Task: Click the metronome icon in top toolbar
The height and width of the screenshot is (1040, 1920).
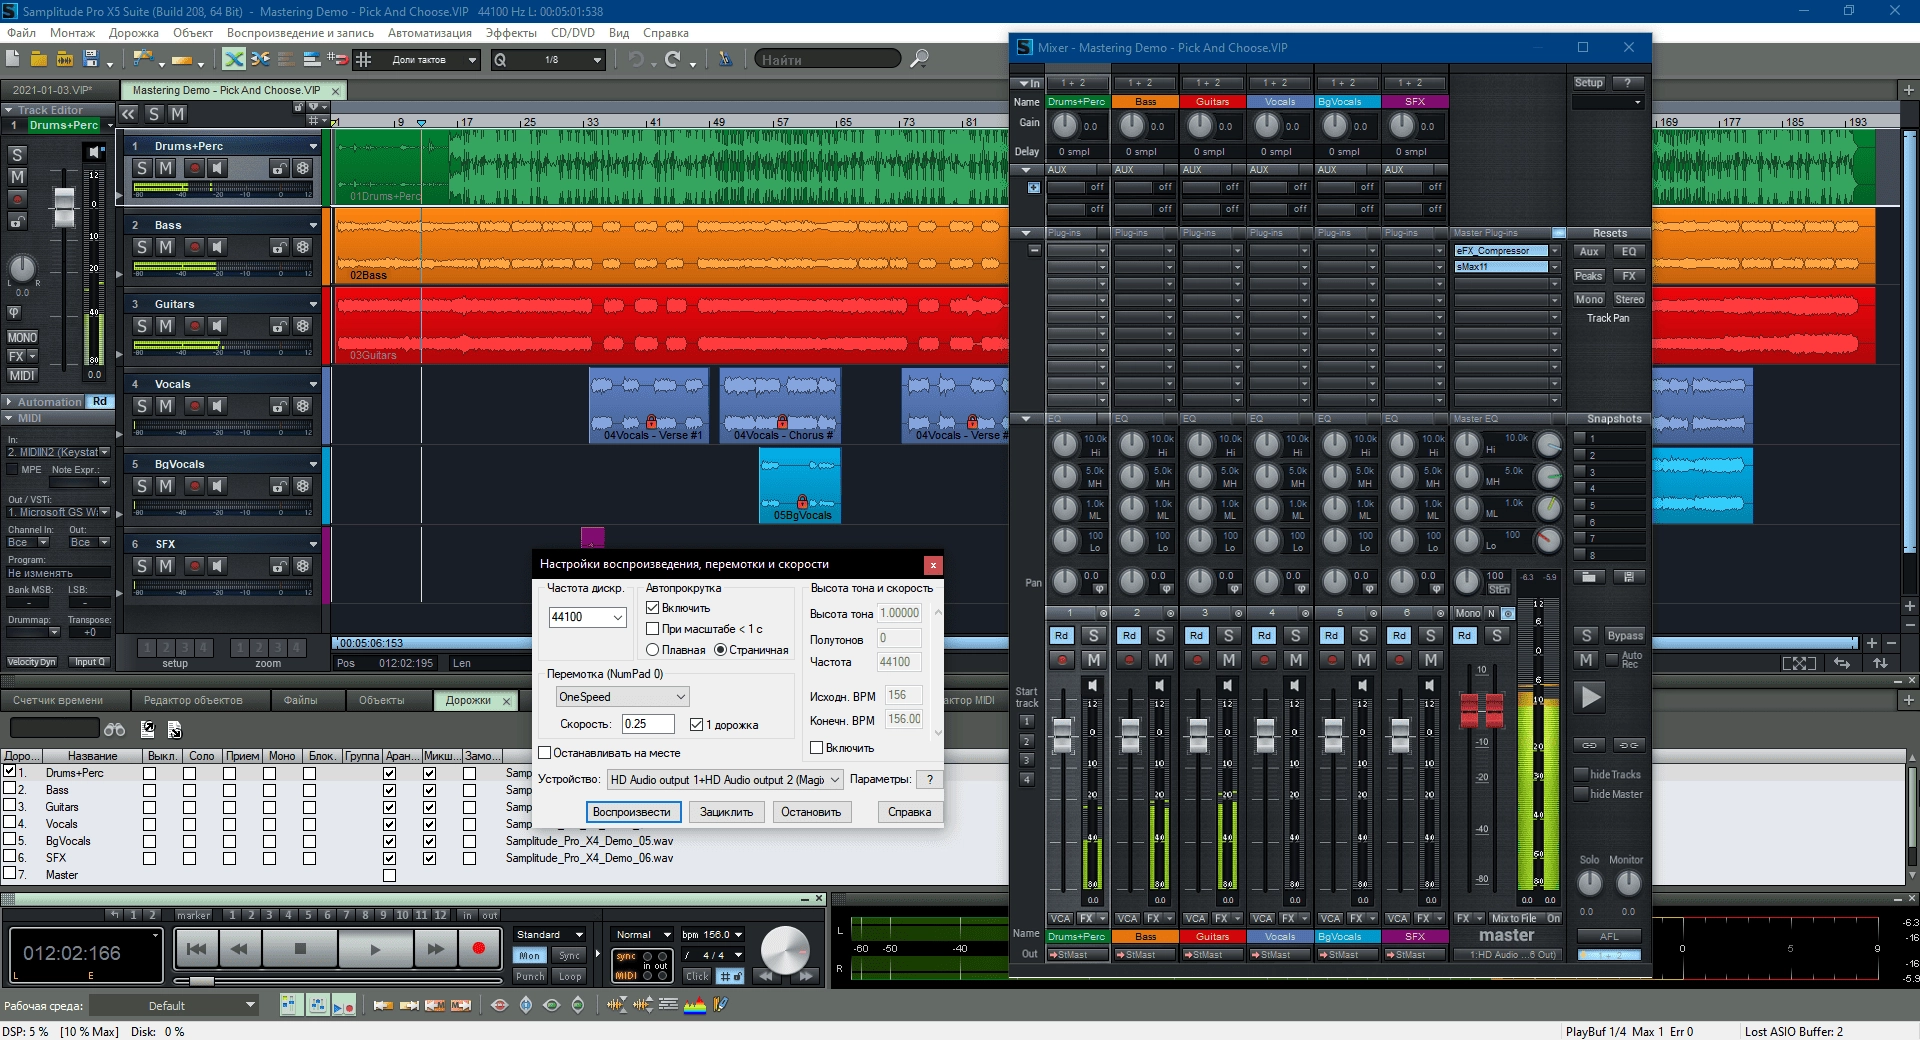Action: 725,59
